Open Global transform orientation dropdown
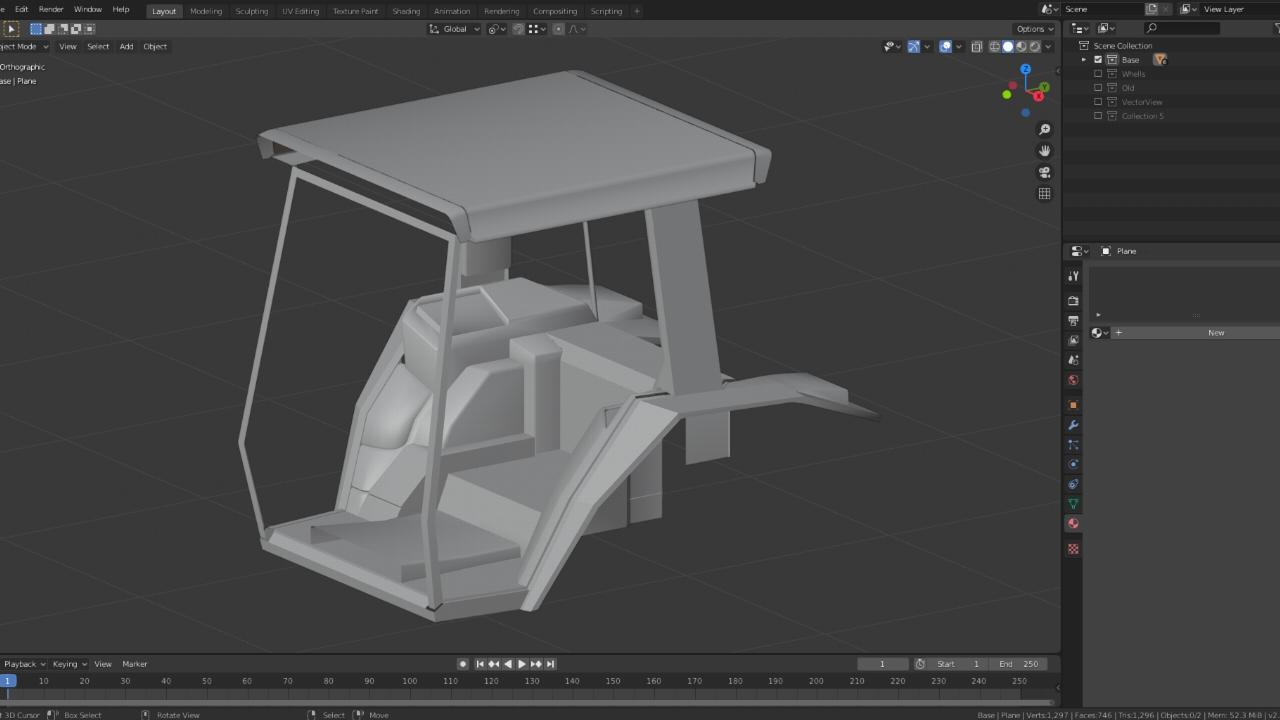Viewport: 1280px width, 720px height. point(455,29)
